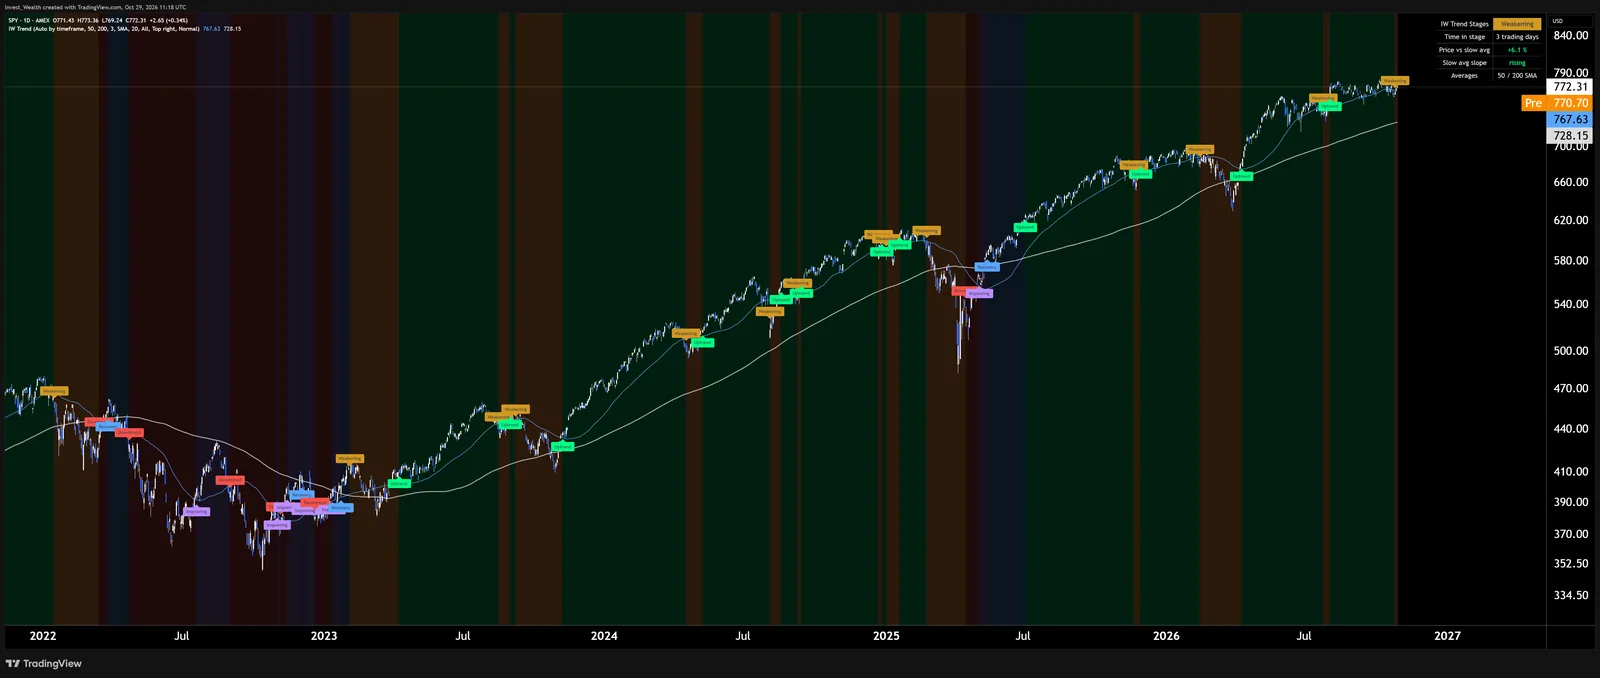This screenshot has height=678, width=1600.
Task: Click the 440.00 price axis level
Action: click(x=1570, y=429)
